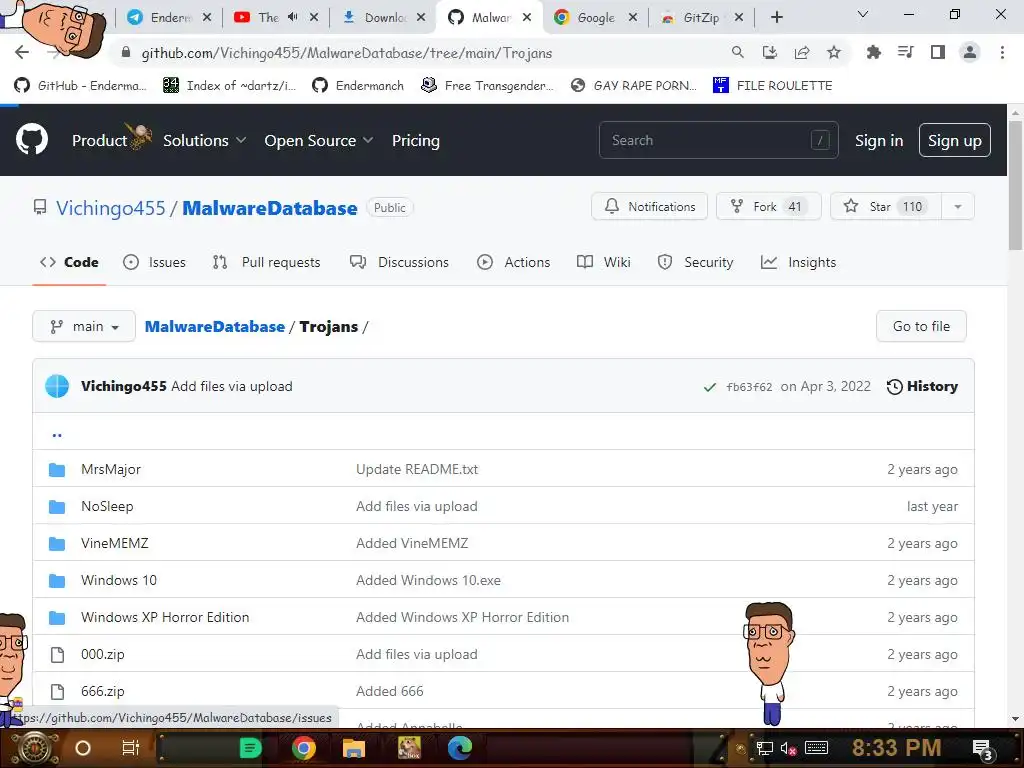
Task: Click the page vertical scrollbar thumb
Action: tap(1015, 184)
